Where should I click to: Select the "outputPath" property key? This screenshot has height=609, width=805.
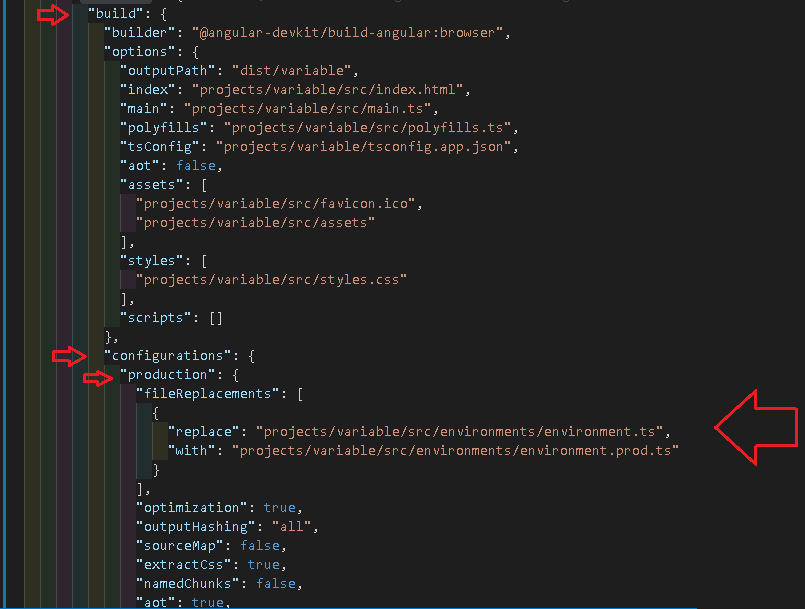pyautogui.click(x=167, y=71)
